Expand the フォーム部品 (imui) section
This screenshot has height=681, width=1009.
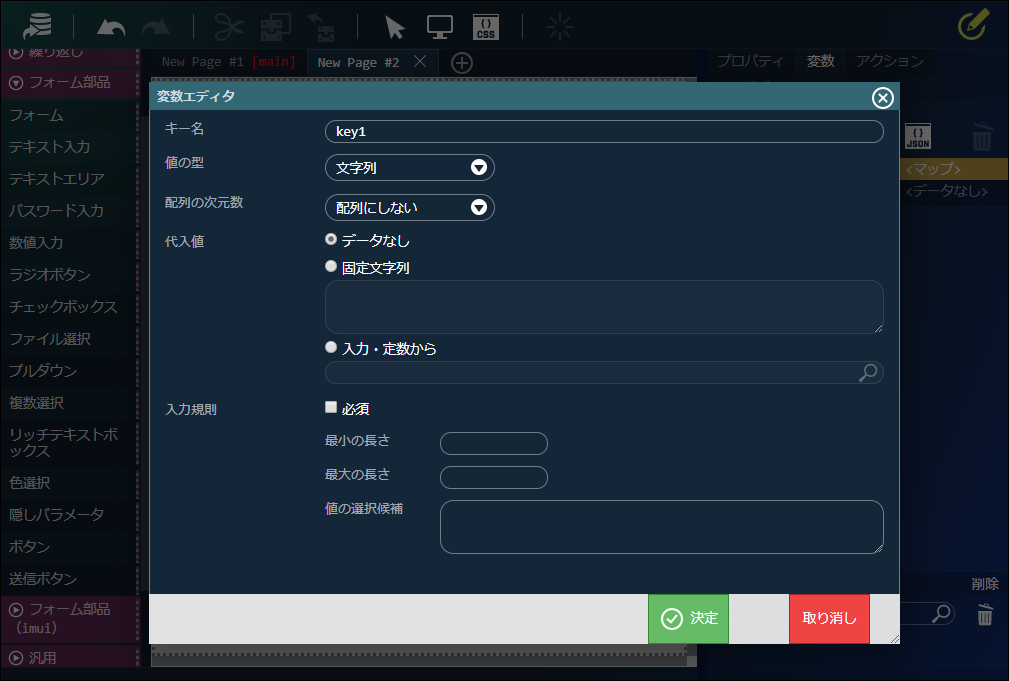(69, 618)
